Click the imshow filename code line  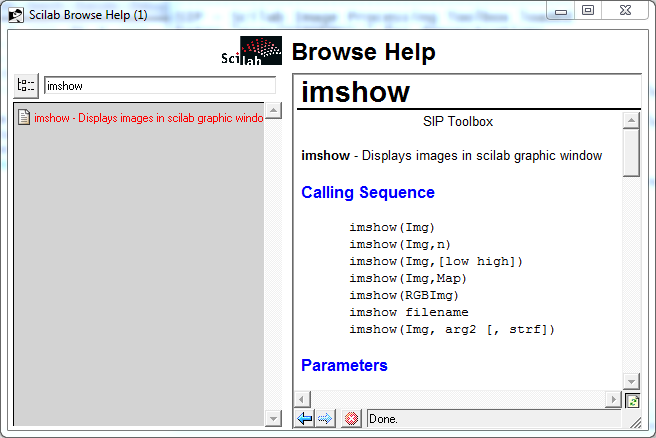click(409, 312)
